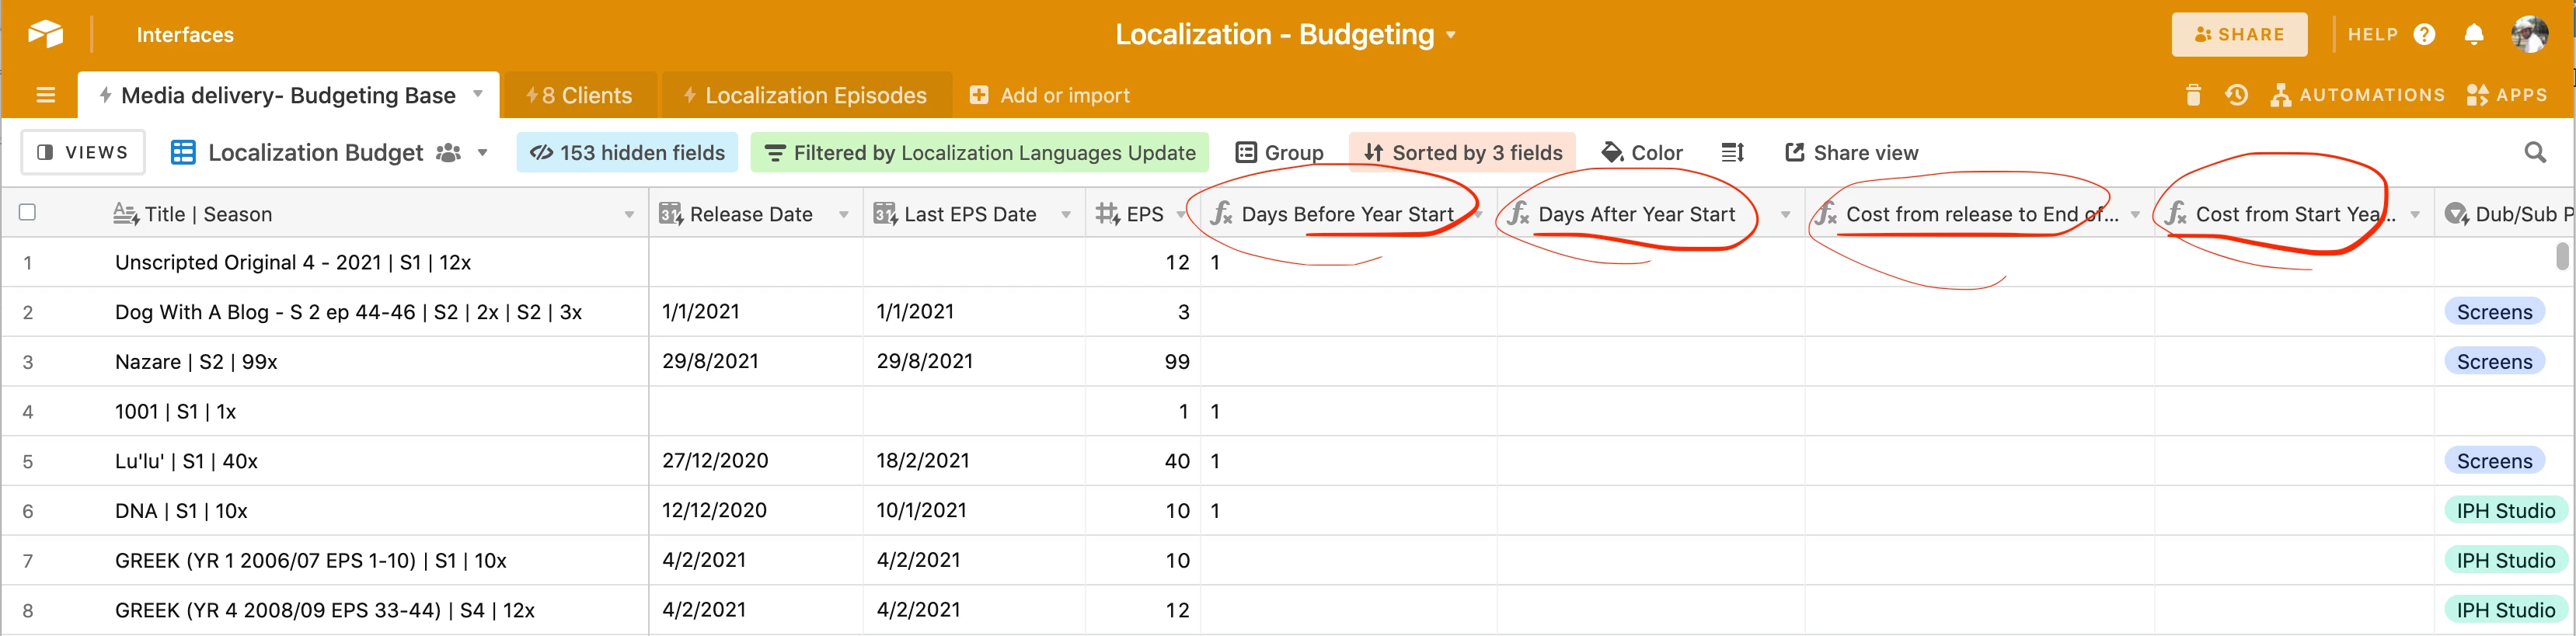2576x636 pixels.
Task: Open AUTOMATIONS panel
Action: click(2357, 95)
